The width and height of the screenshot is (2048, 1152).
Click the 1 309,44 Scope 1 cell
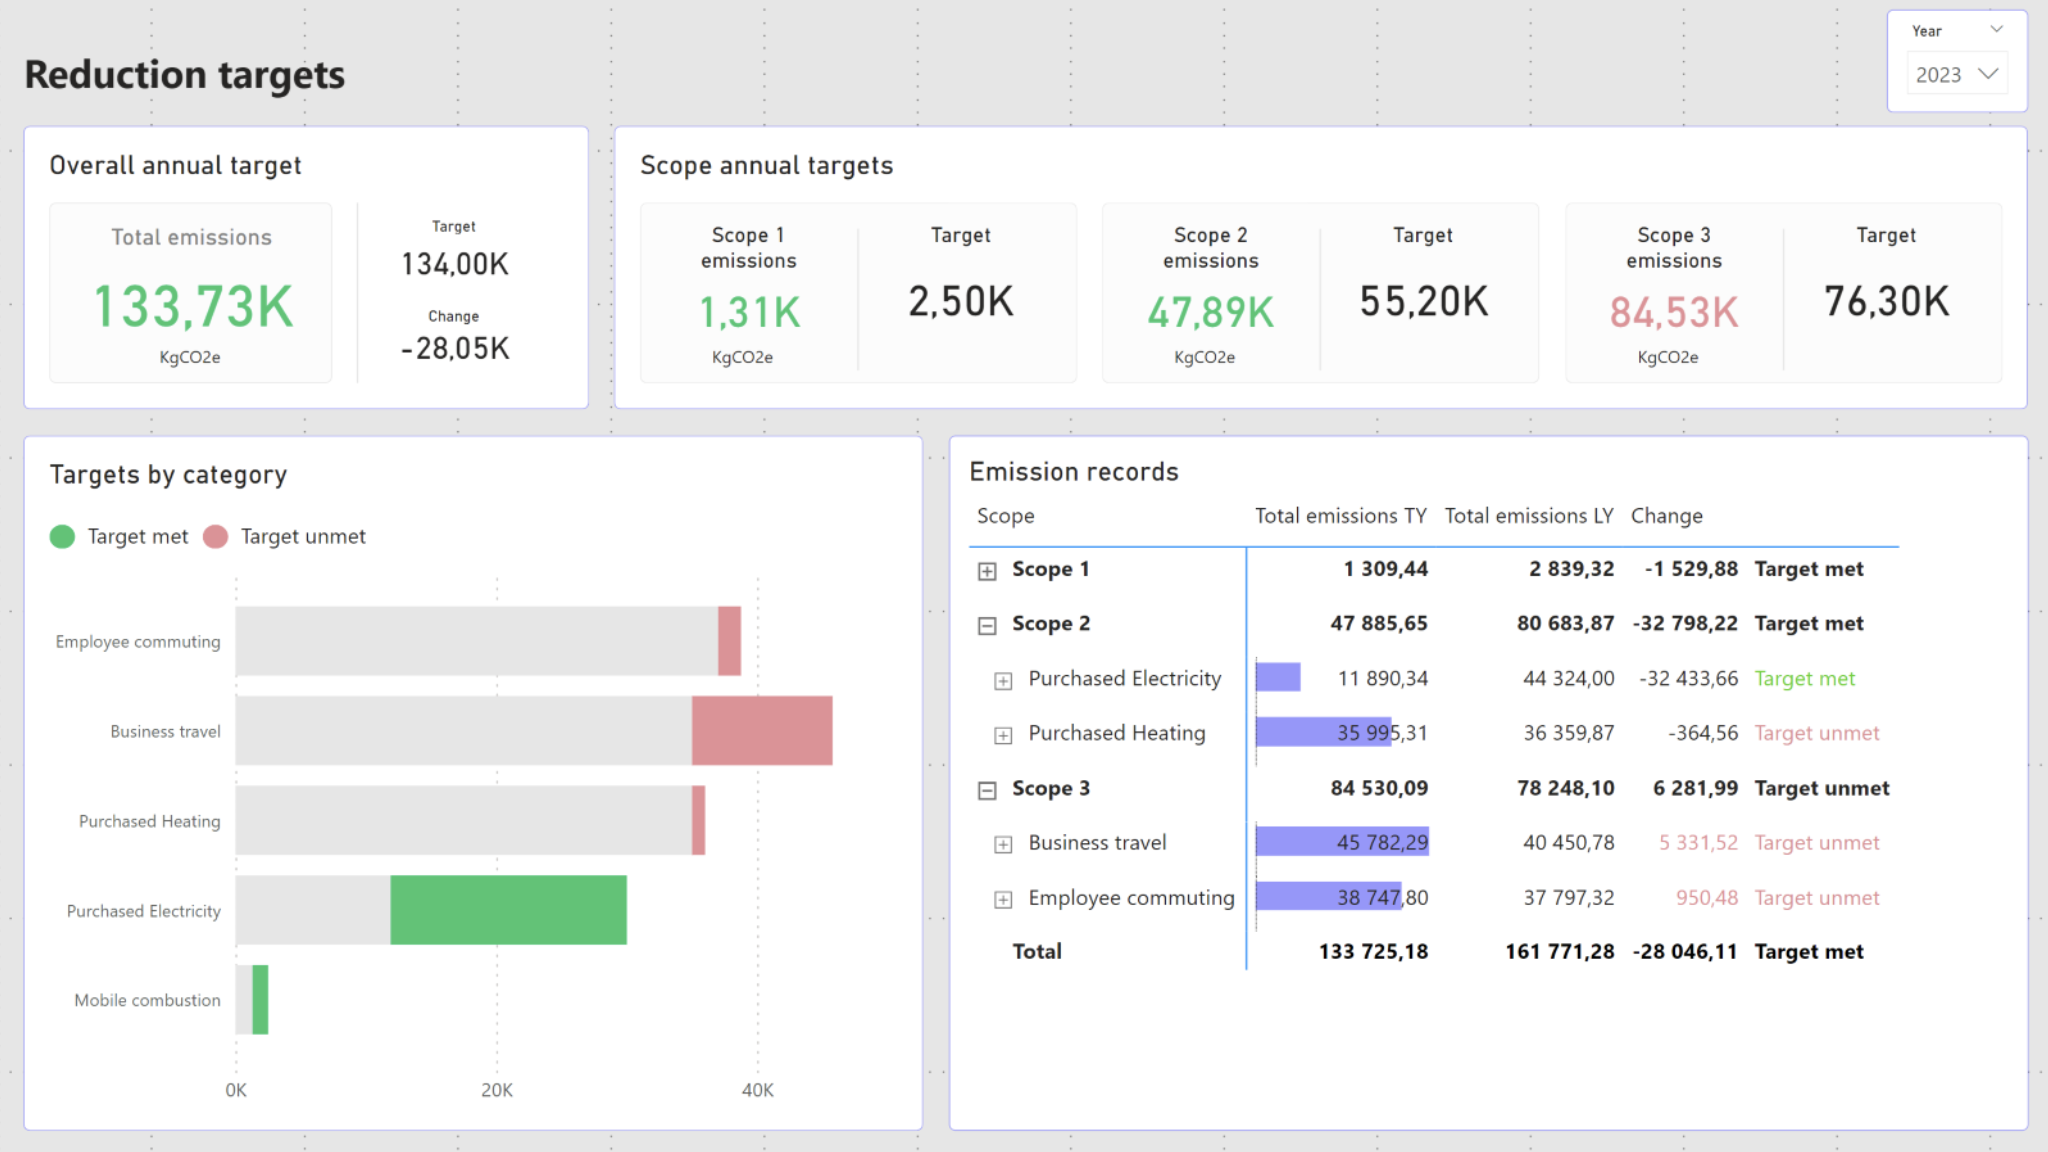[1385, 569]
